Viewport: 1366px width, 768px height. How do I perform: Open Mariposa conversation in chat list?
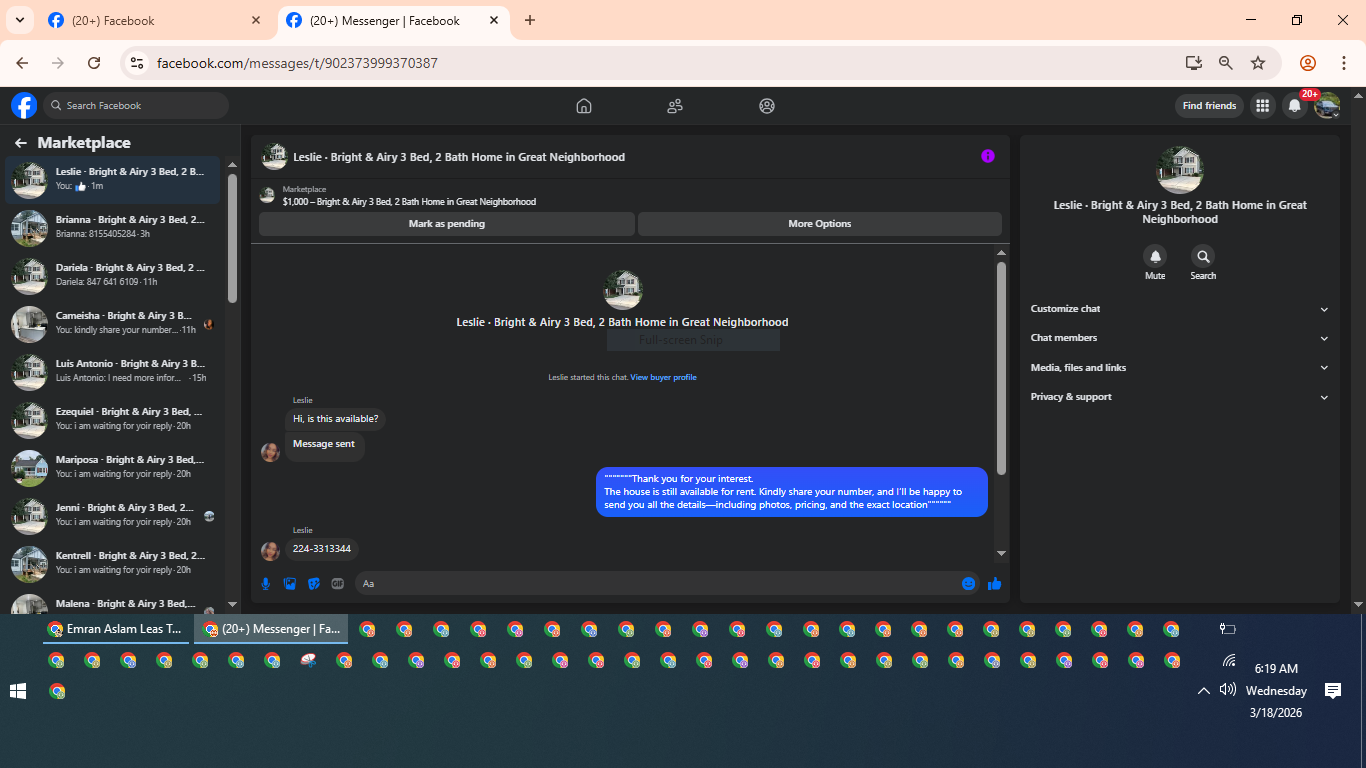coord(112,468)
